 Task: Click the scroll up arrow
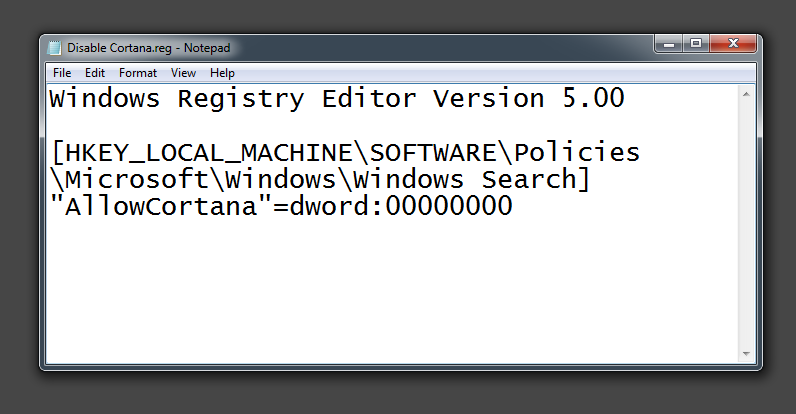pos(745,93)
